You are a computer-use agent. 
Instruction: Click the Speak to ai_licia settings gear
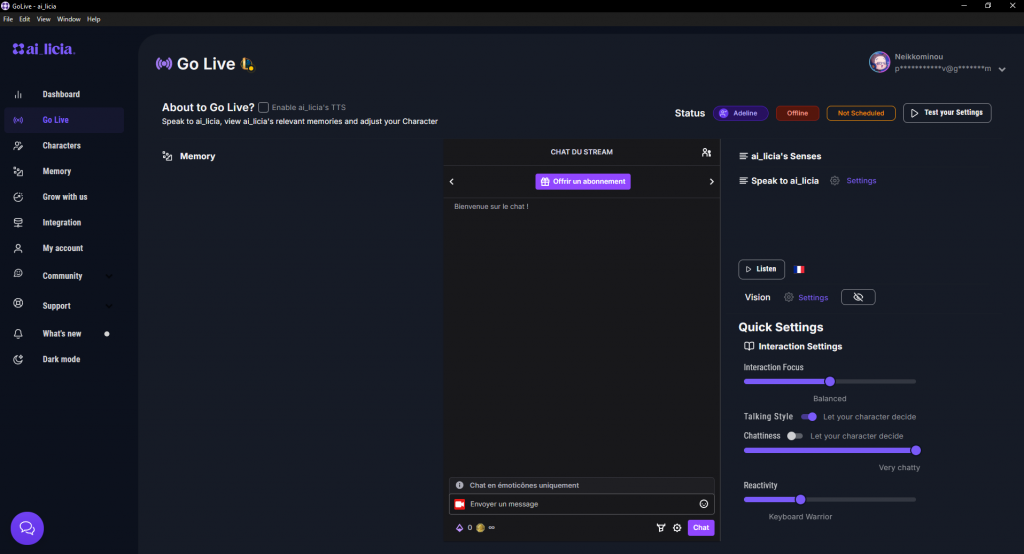(x=835, y=181)
